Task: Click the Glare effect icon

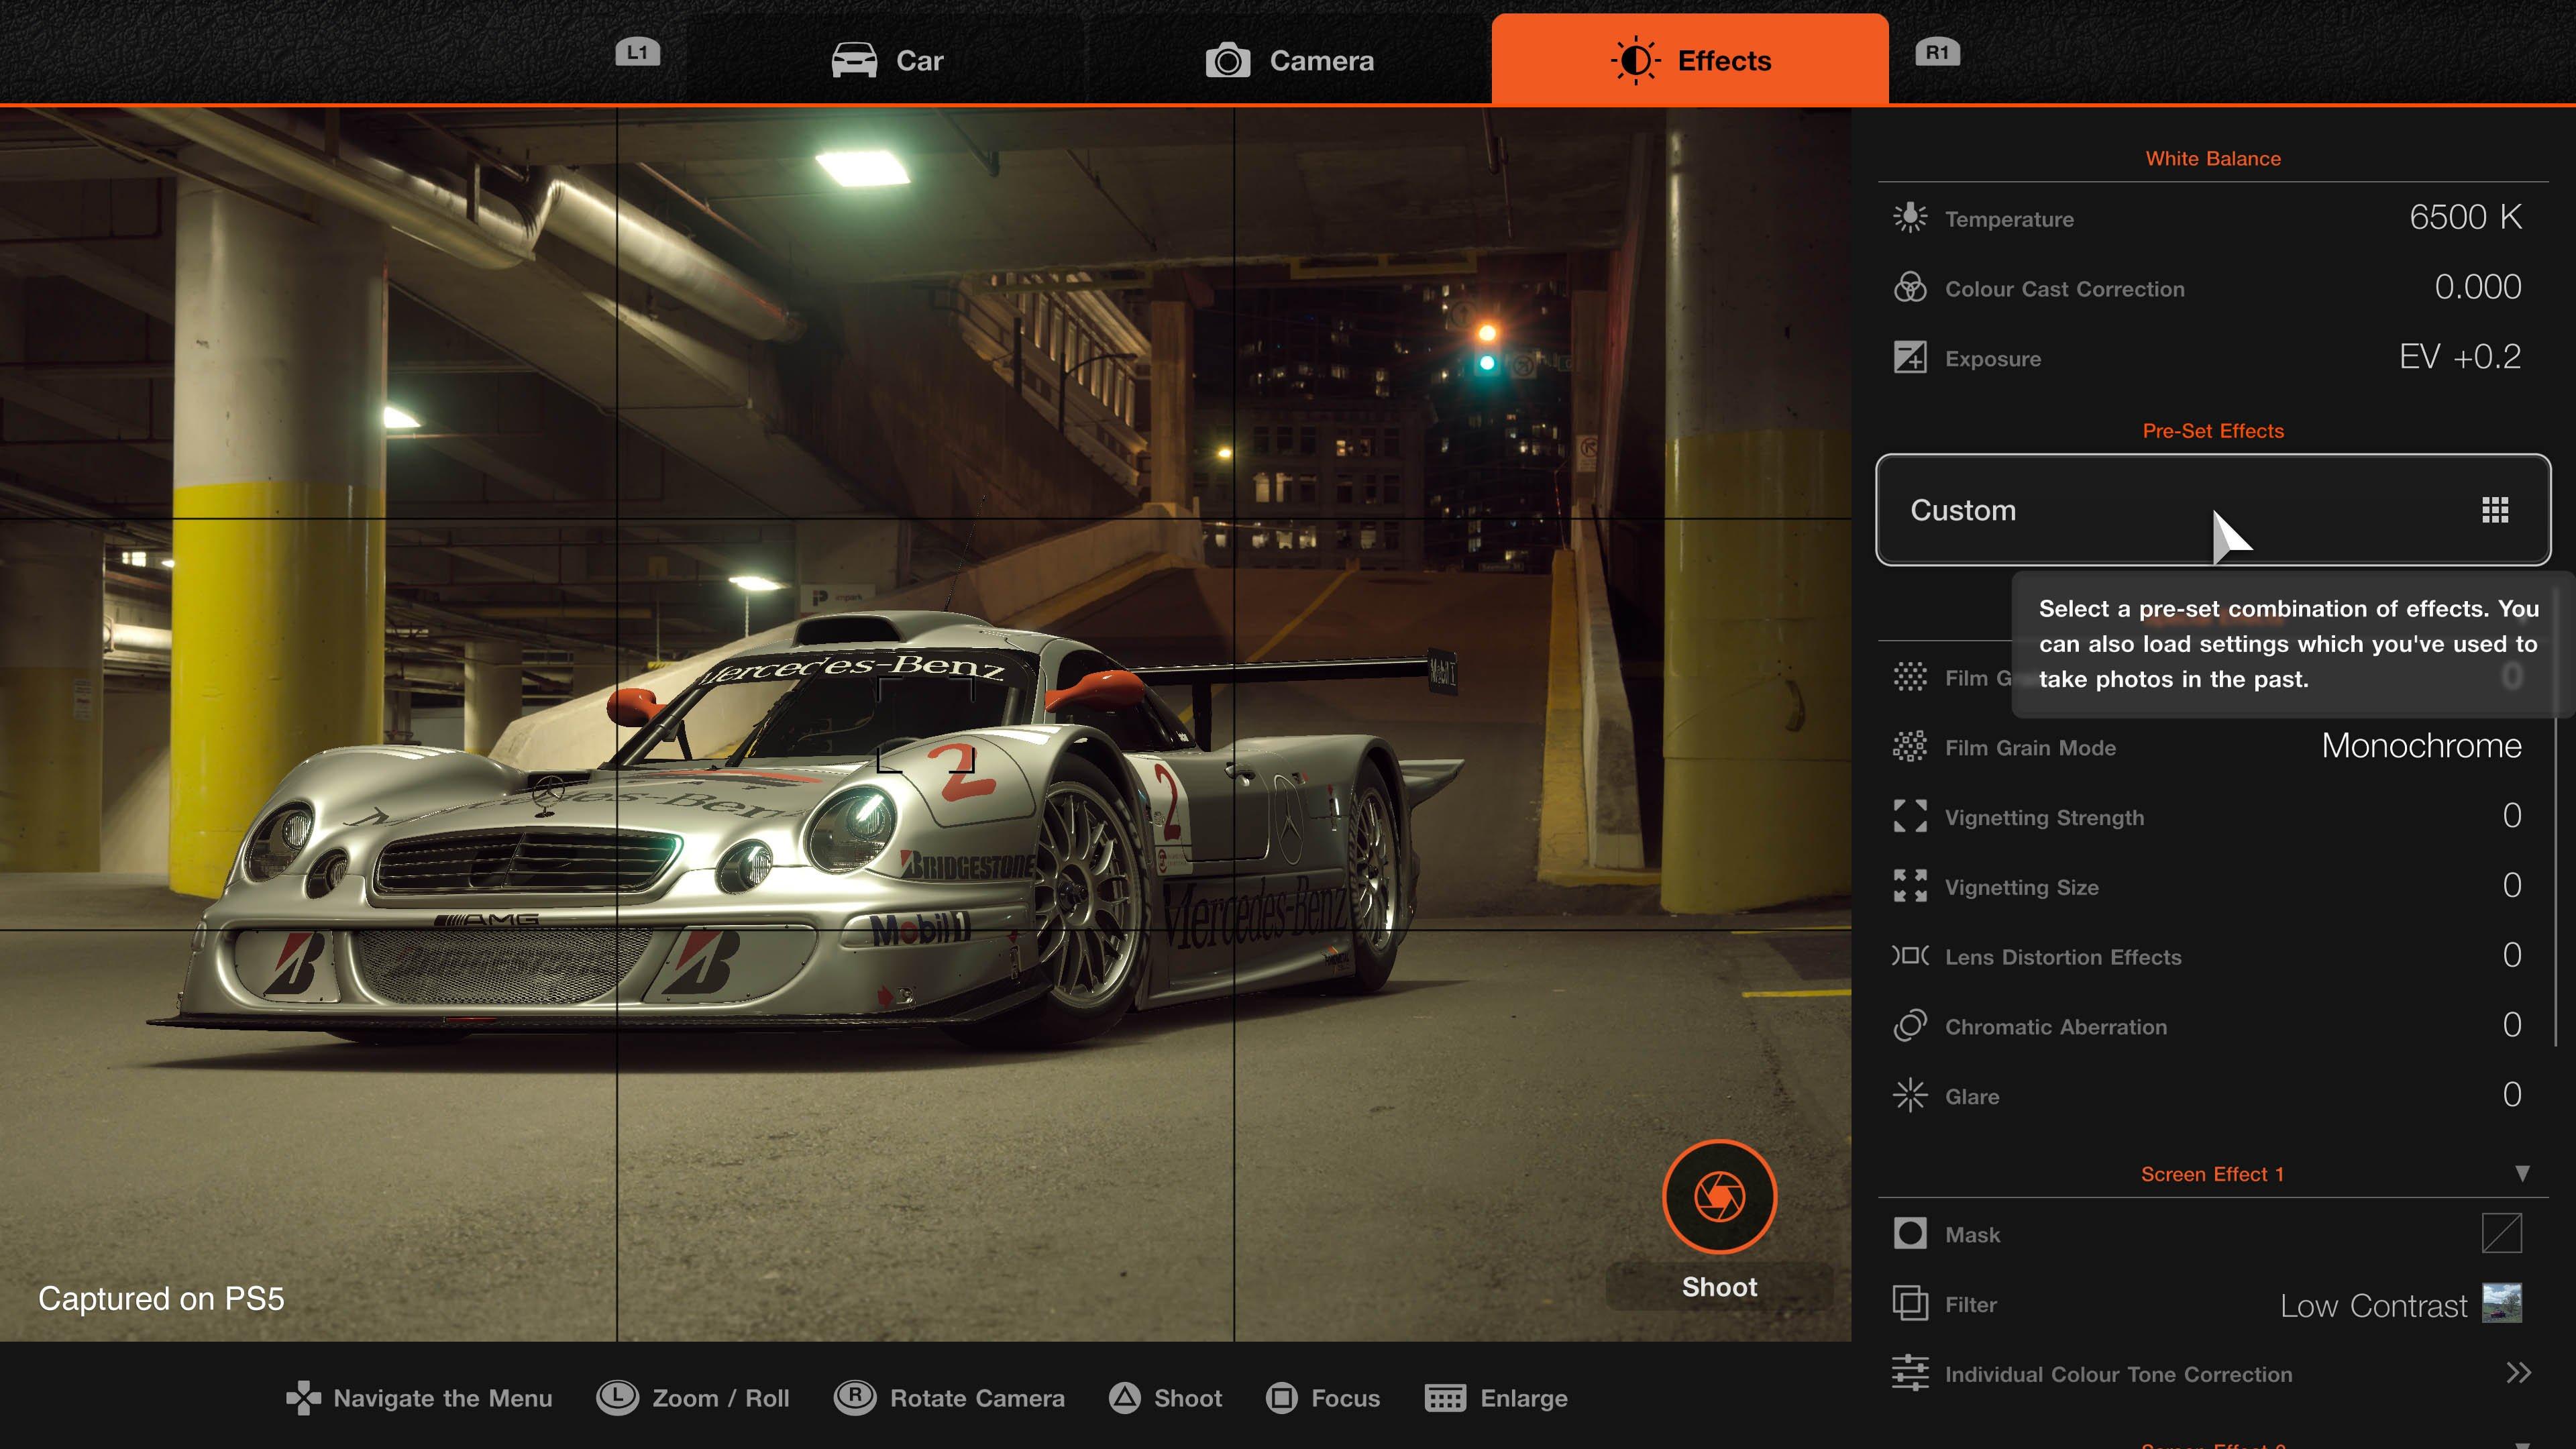Action: 1909,1095
